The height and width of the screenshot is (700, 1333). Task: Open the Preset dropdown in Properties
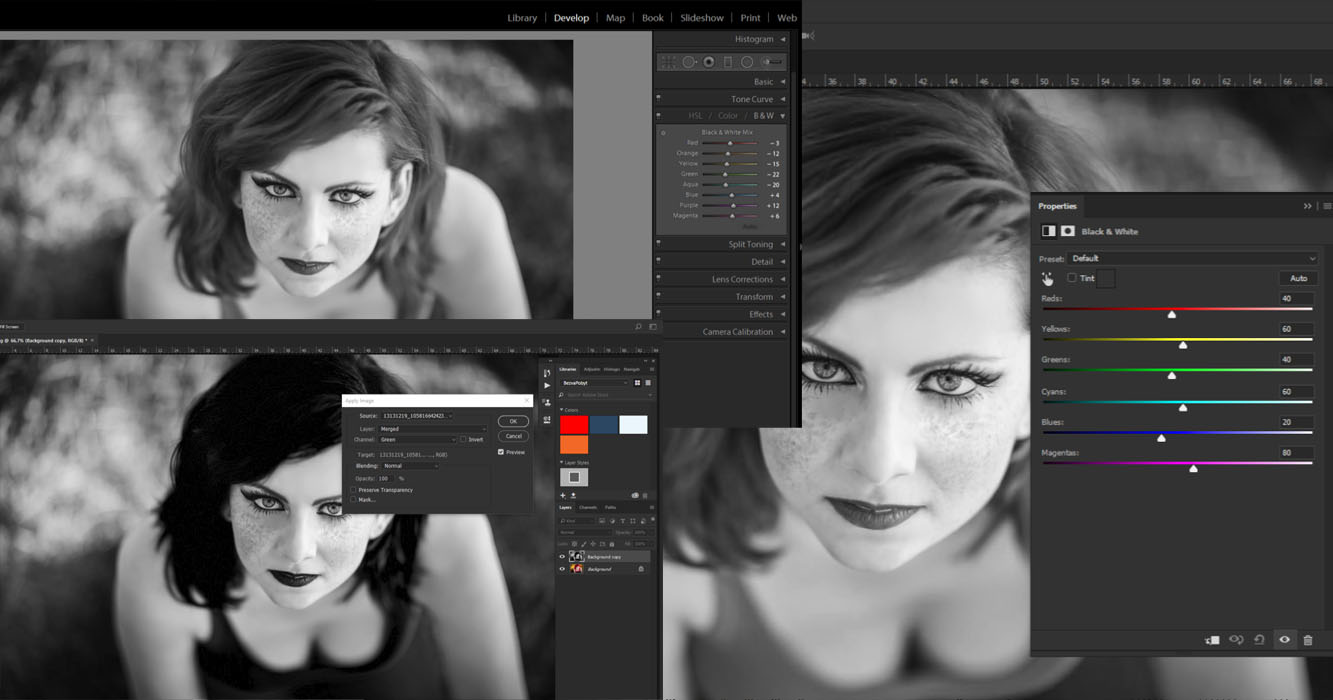coord(1193,259)
